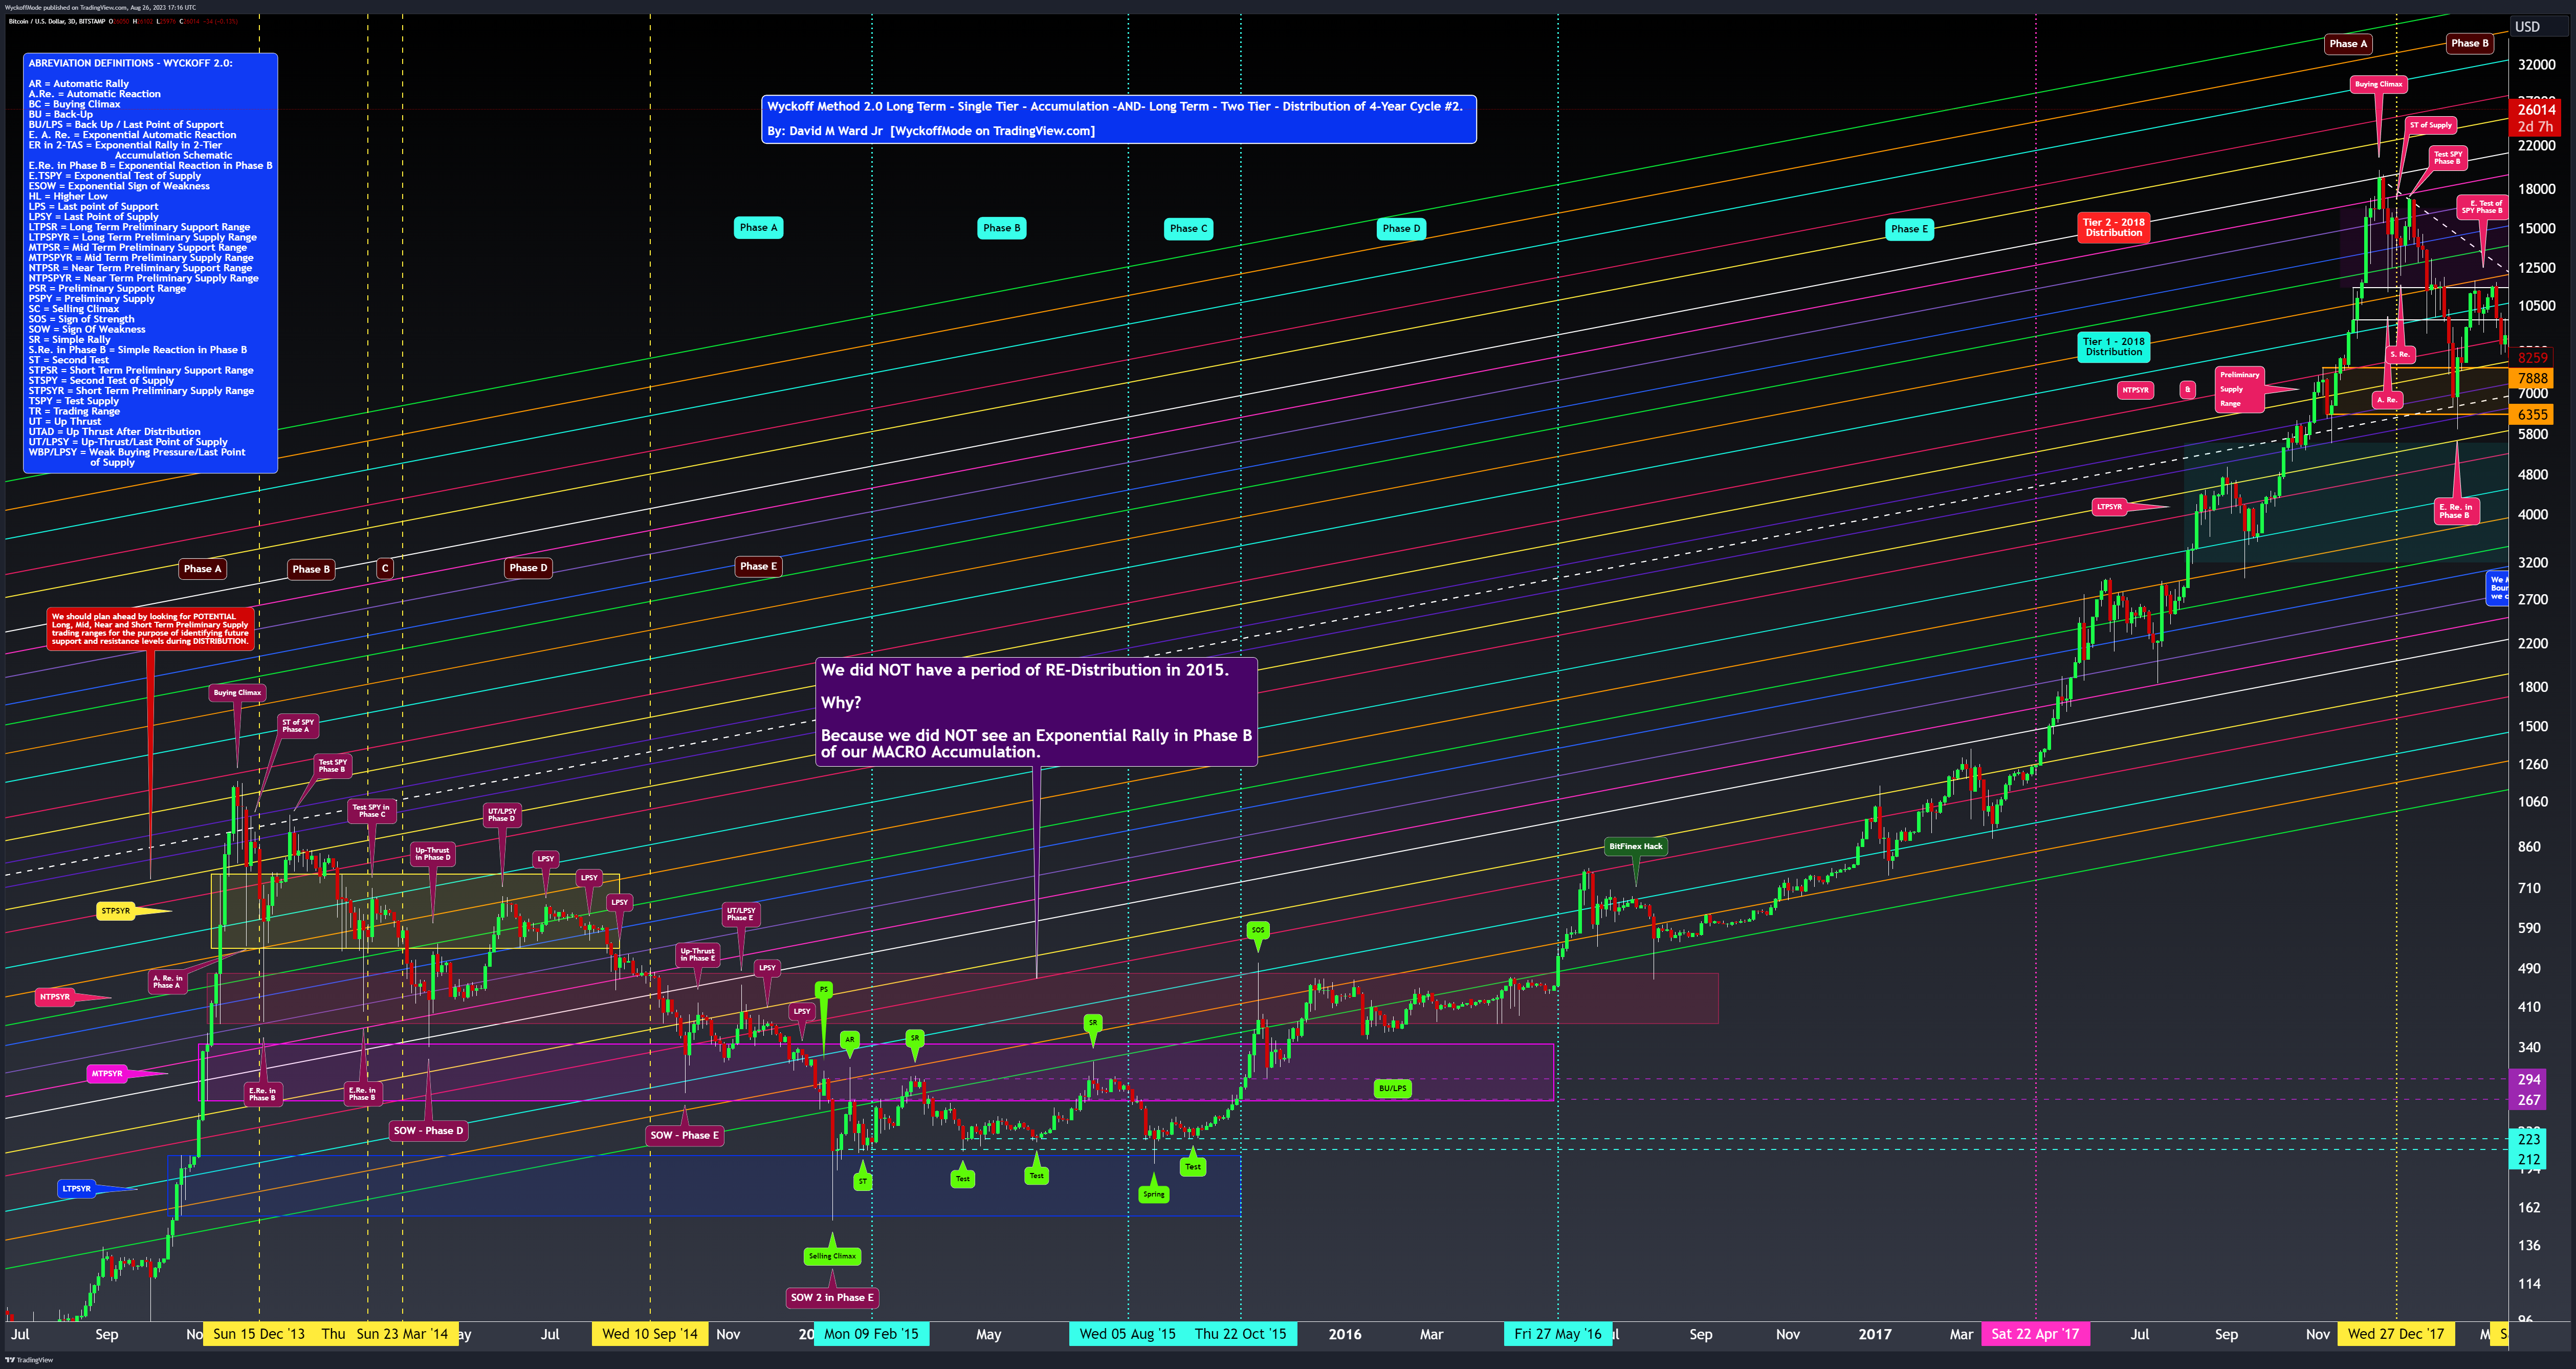Click the 'Mon 09 Feb '15' date marker
The width and height of the screenshot is (2576, 1369).
click(871, 1334)
